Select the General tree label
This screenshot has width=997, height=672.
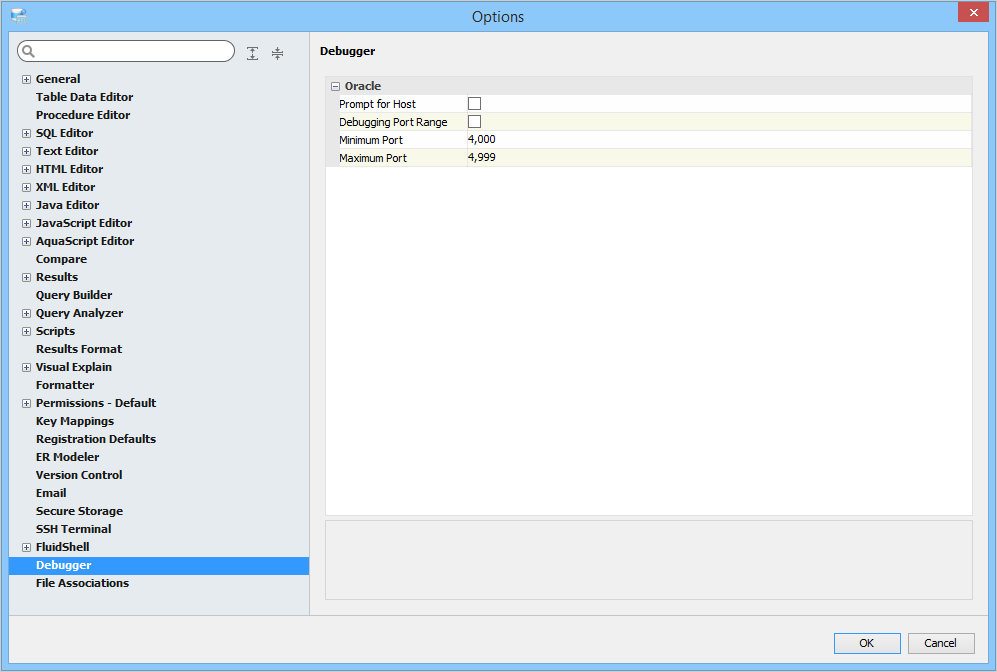58,79
